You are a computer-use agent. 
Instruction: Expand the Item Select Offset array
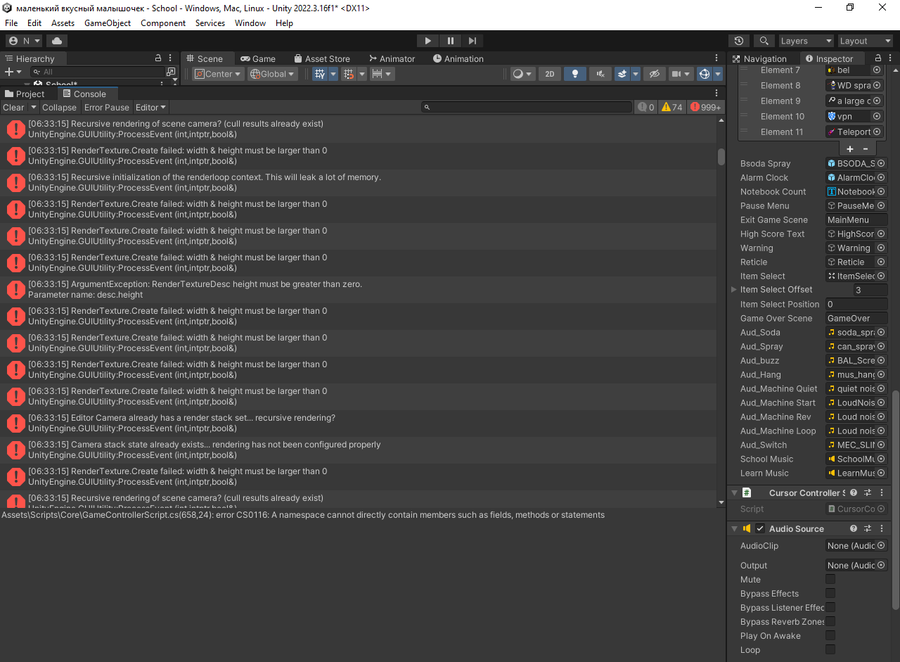tap(734, 290)
